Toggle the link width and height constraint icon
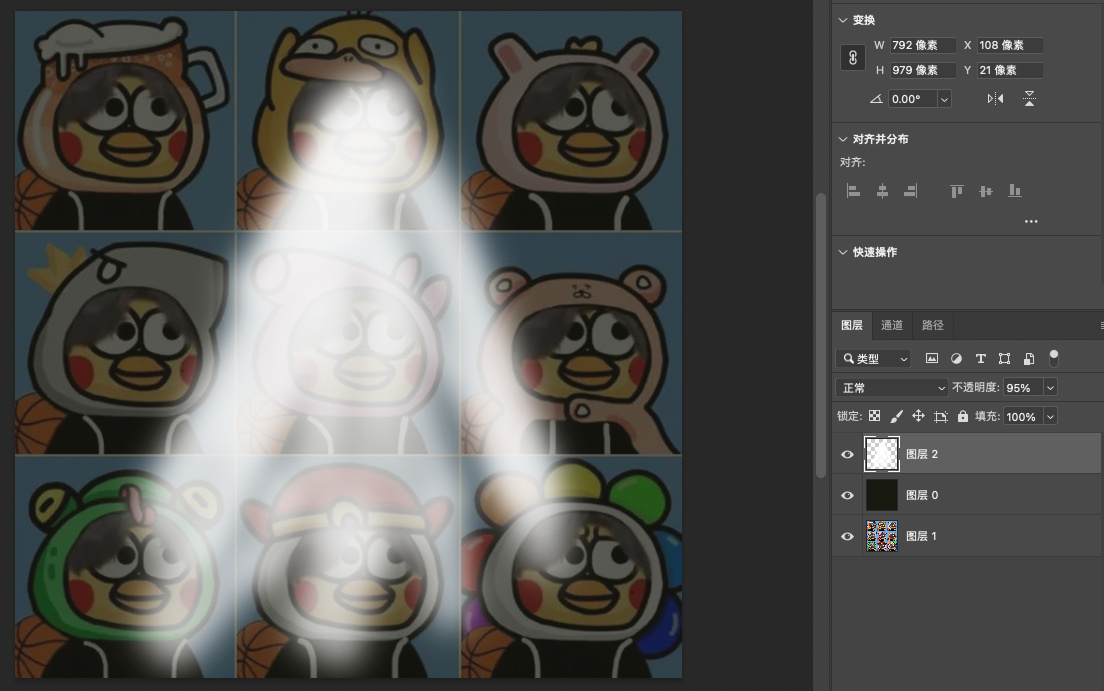The image size is (1104, 691). pos(853,58)
